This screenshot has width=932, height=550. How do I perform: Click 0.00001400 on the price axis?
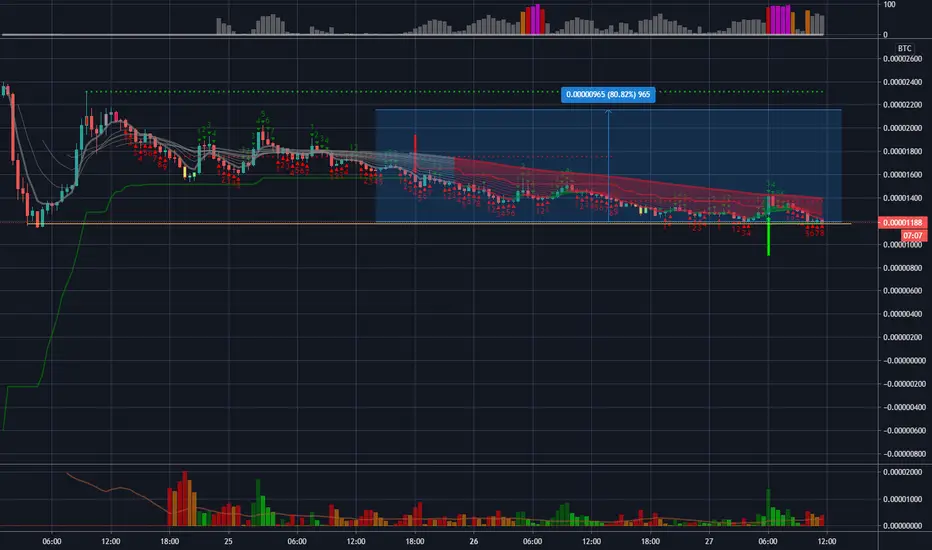coord(902,198)
